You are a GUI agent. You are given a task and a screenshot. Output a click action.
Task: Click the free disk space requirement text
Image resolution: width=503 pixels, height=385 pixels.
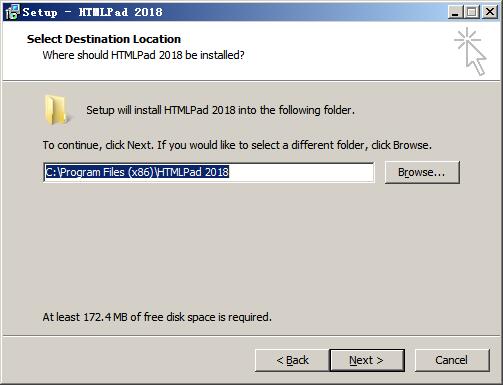157,317
